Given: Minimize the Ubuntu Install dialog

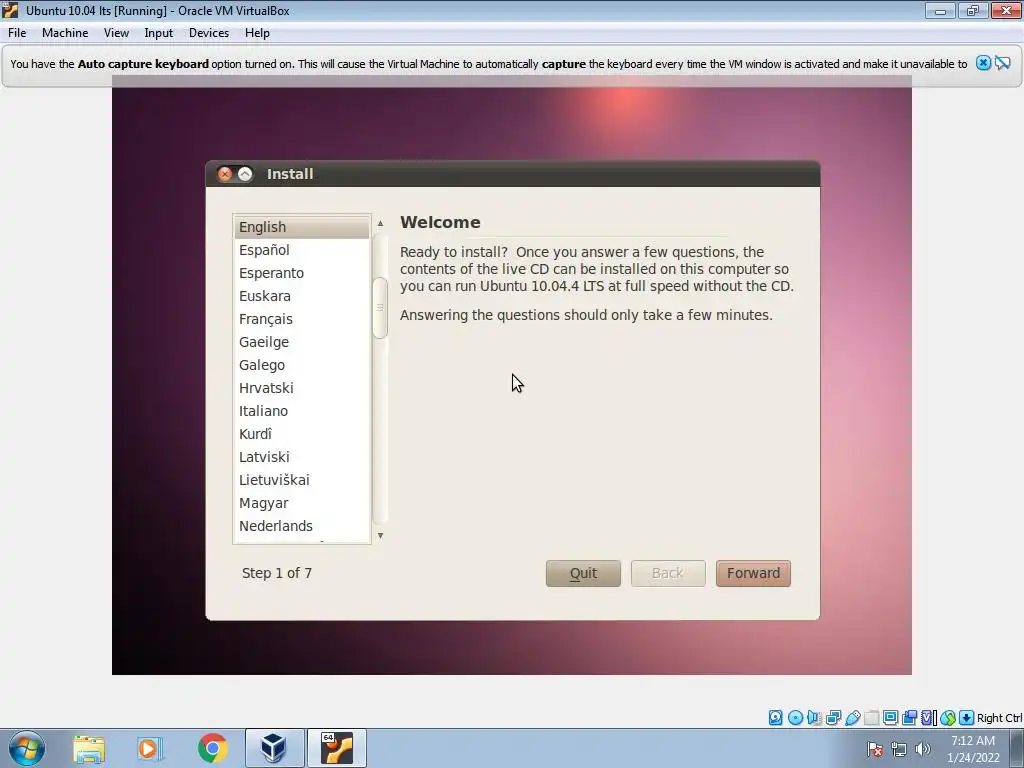Looking at the screenshot, I should [245, 174].
